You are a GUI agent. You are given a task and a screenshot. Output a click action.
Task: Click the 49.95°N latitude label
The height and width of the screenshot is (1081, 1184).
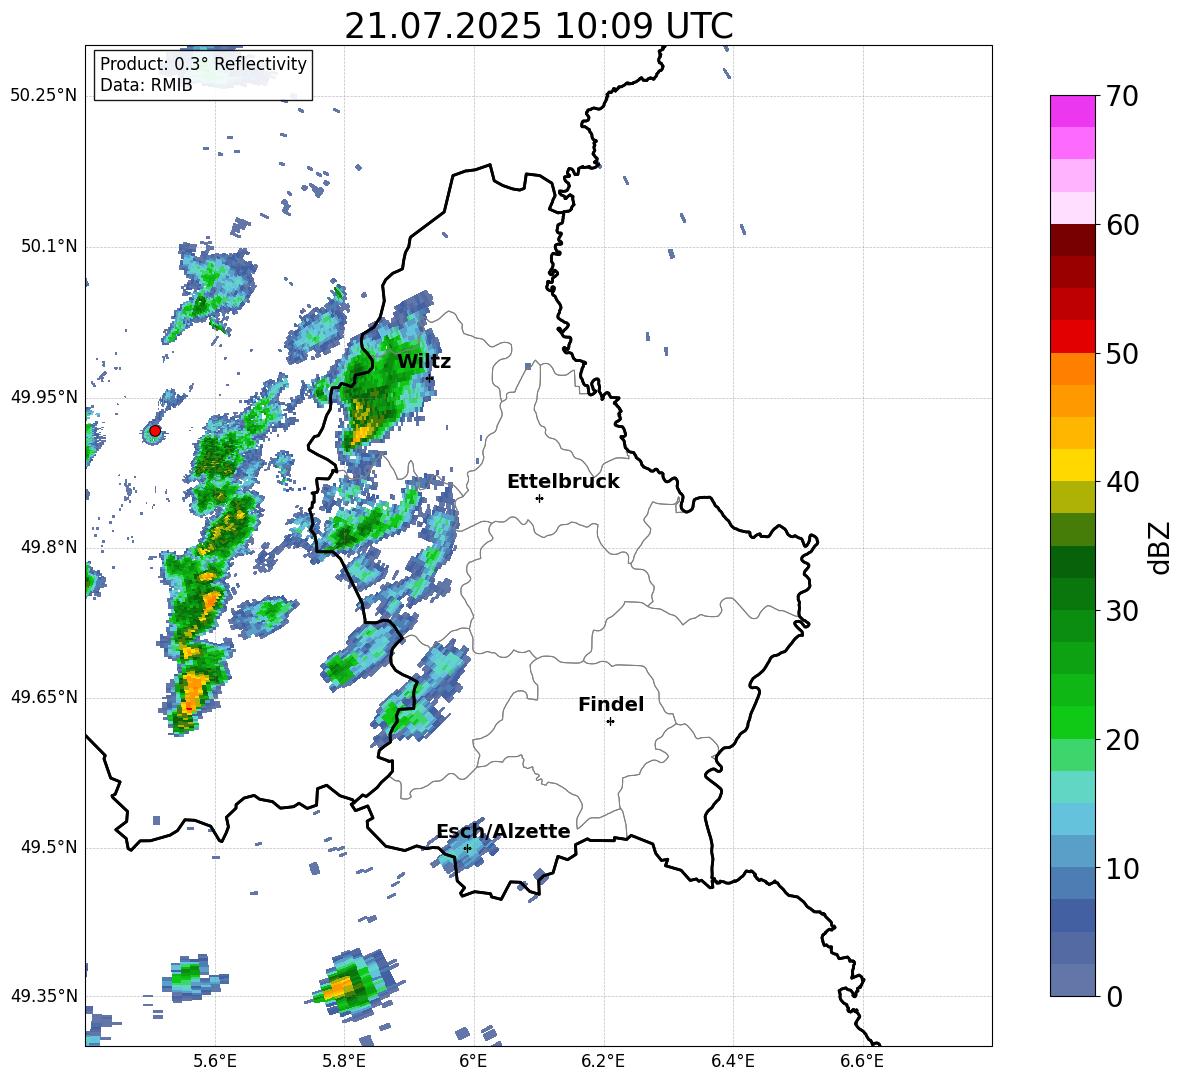[44, 397]
